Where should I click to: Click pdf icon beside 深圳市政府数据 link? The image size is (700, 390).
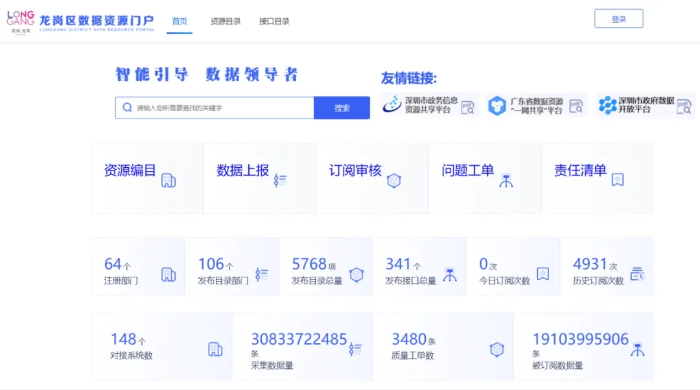(683, 106)
